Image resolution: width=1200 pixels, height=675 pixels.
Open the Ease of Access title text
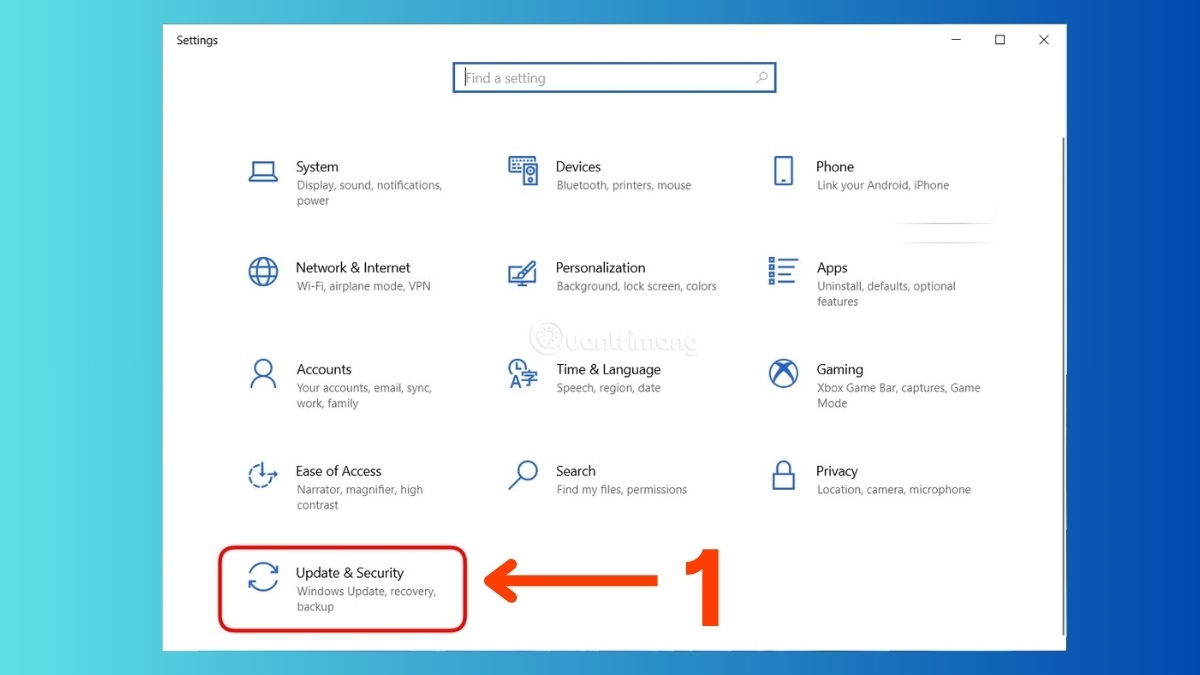[x=339, y=471]
